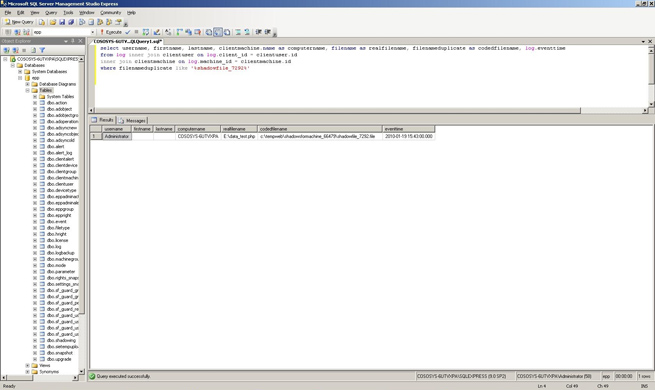Expand the Database Diagrams node

[27, 84]
